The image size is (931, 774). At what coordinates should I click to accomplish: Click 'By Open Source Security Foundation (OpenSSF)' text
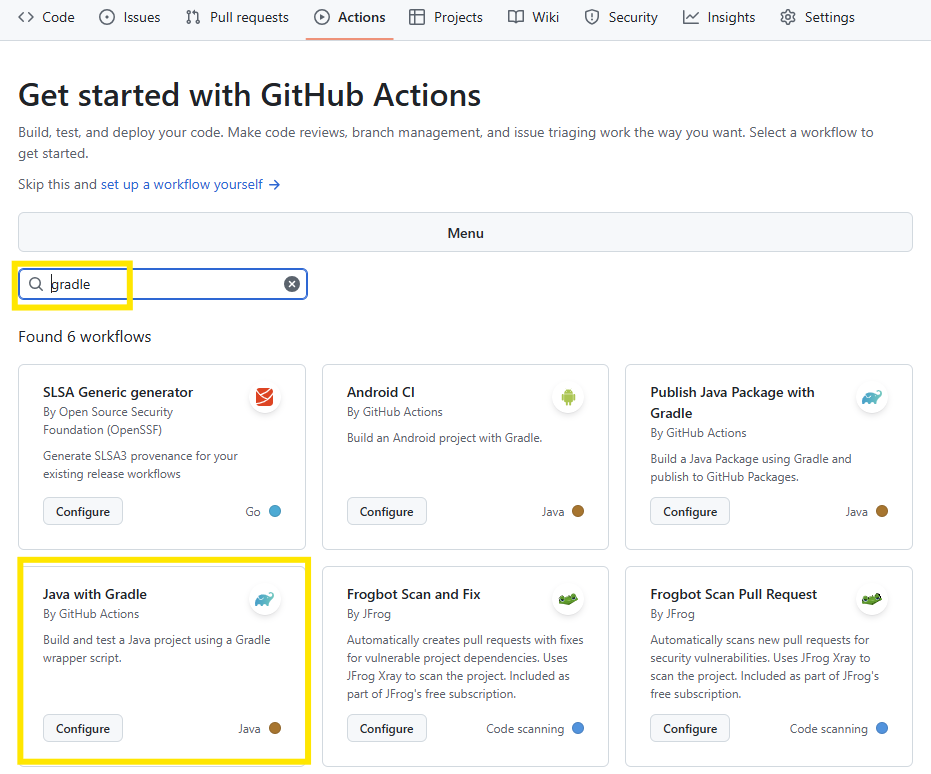point(108,421)
